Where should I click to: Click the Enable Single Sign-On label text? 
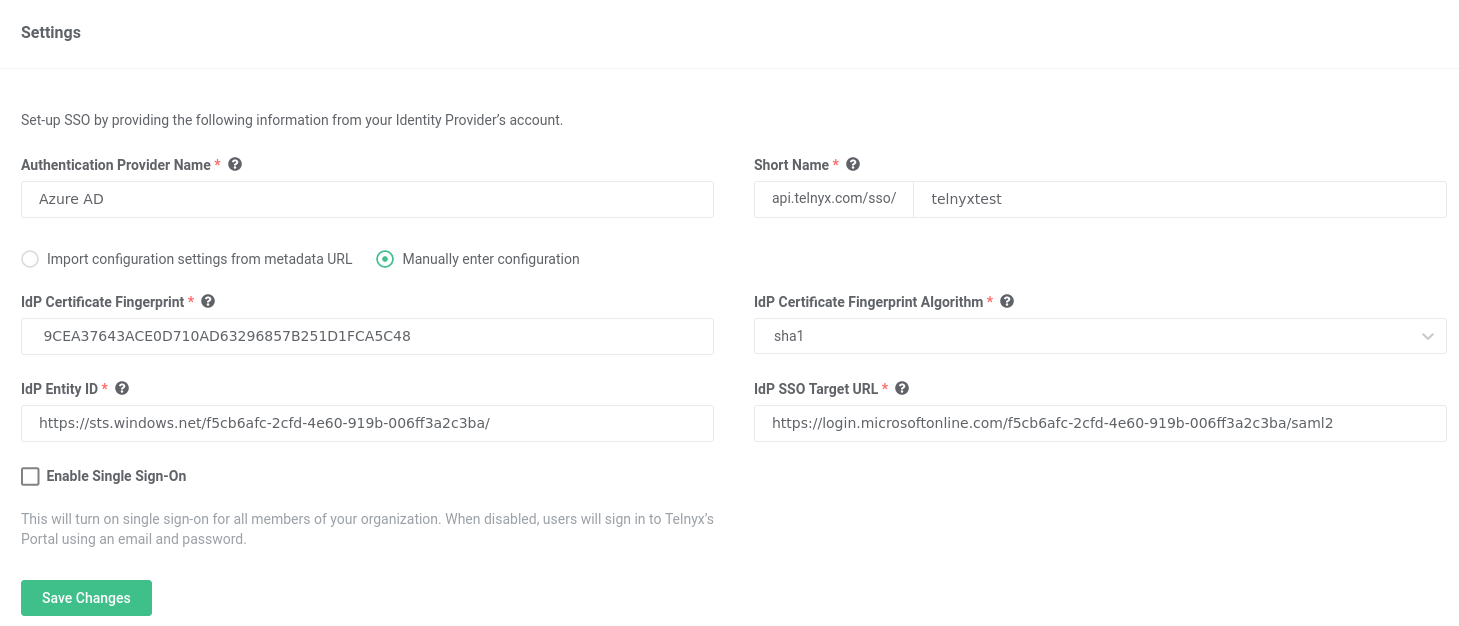coord(116,476)
